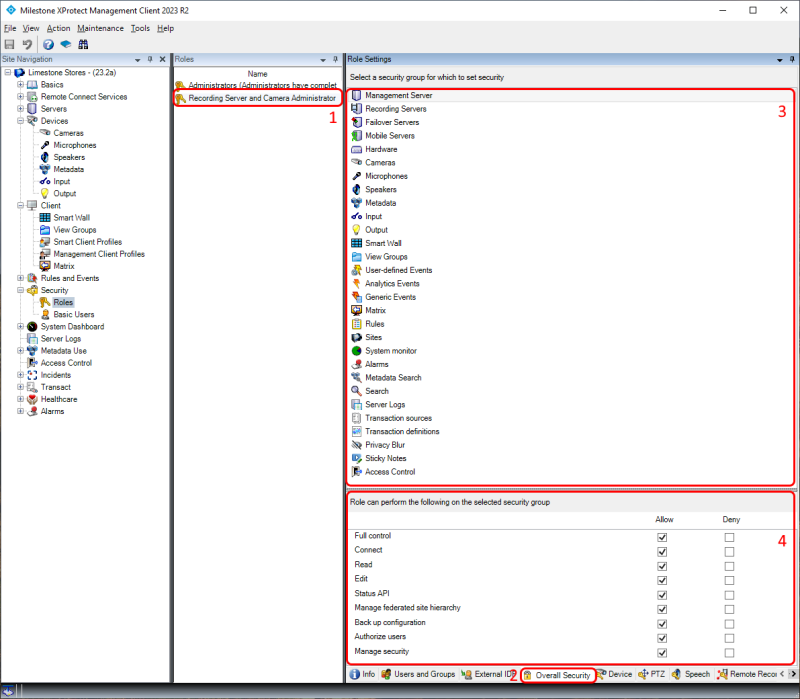Screen dimensions: 800x699
Task: Select System monitor security group
Action: coord(391,351)
